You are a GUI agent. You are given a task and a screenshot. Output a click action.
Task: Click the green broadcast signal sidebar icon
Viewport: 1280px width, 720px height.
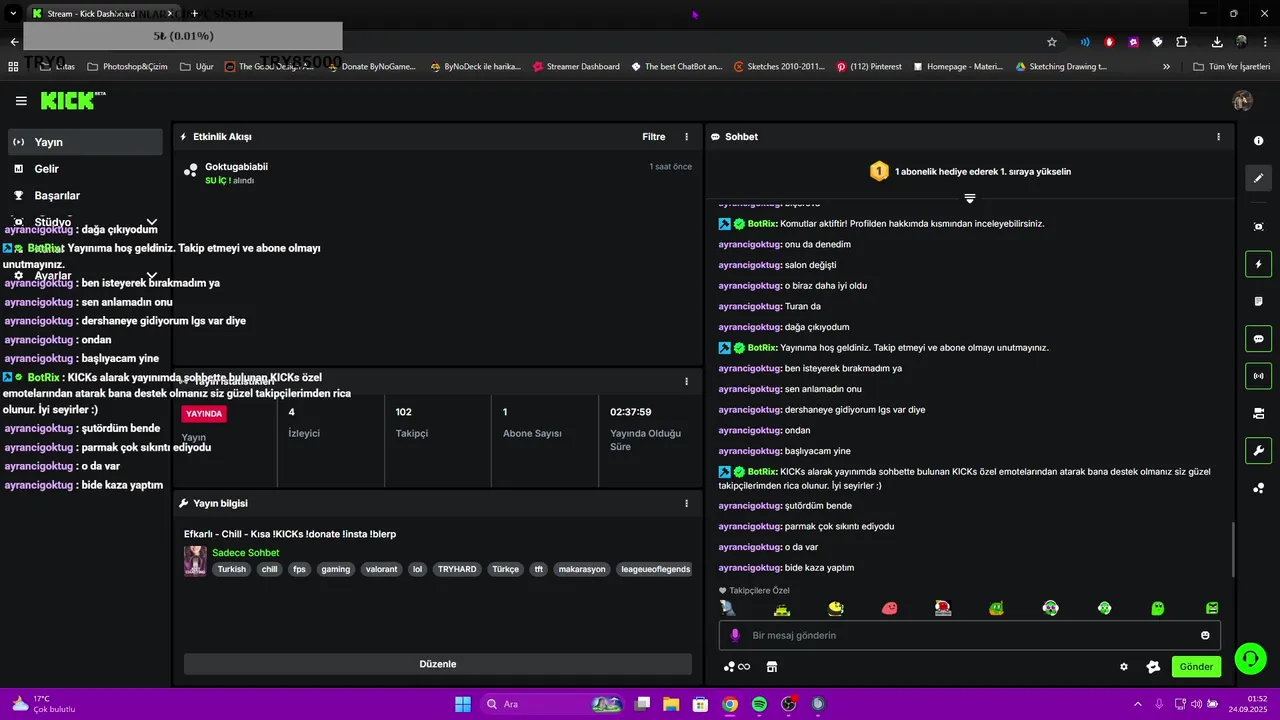(1258, 376)
